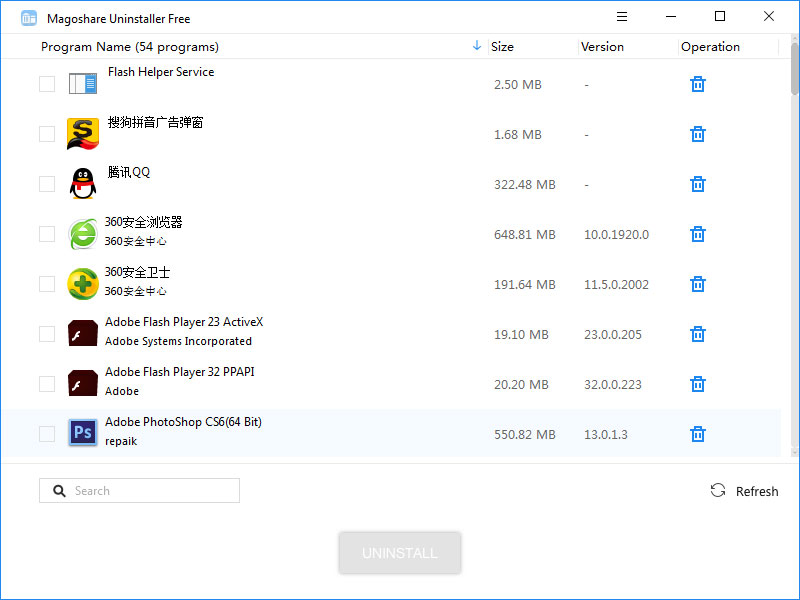The height and width of the screenshot is (600, 800).
Task: Click the Sogou program icon
Action: [82, 134]
